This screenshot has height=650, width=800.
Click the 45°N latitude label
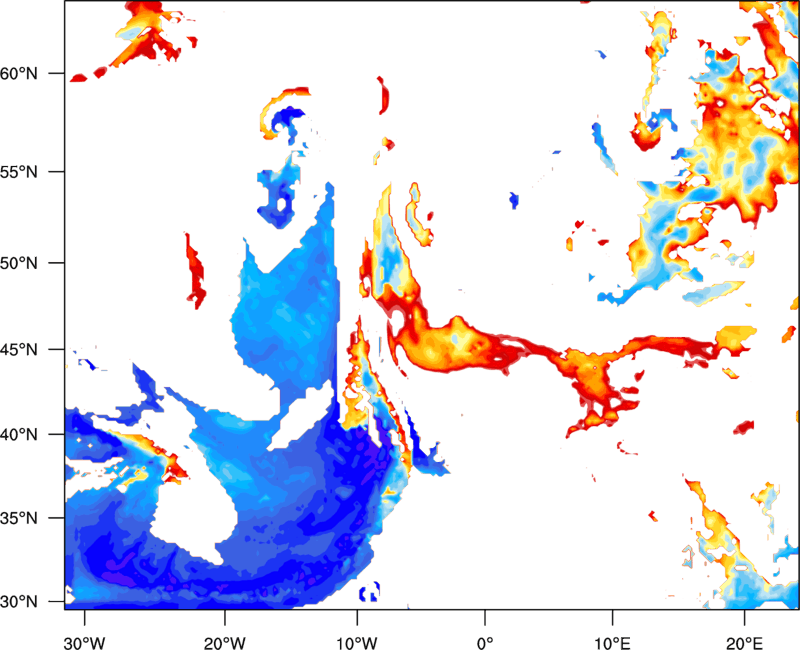pos(19,349)
